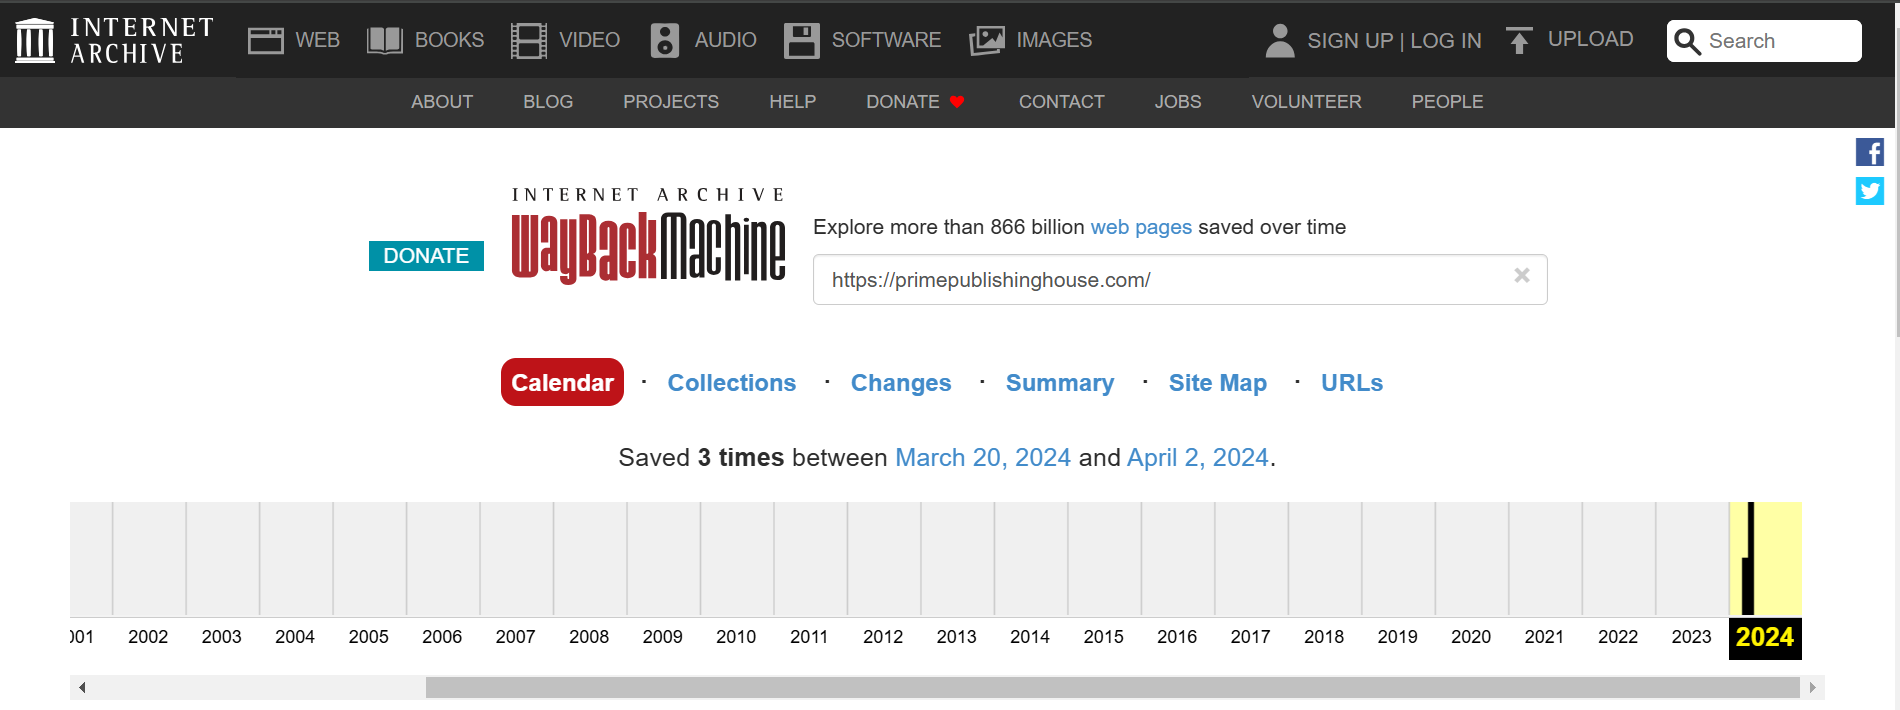Open the VOLUNTEER page
This screenshot has width=1900, height=710.
(x=1307, y=102)
